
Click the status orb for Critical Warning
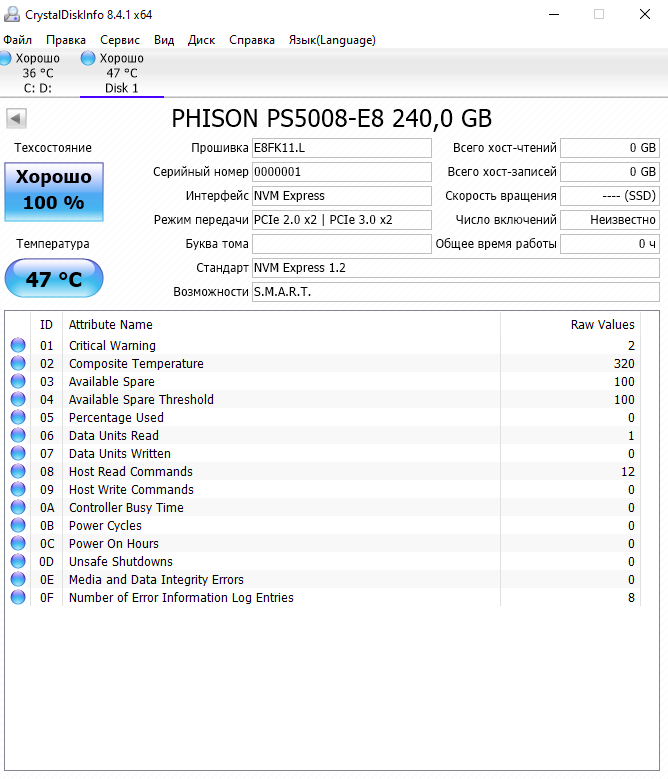click(18, 345)
